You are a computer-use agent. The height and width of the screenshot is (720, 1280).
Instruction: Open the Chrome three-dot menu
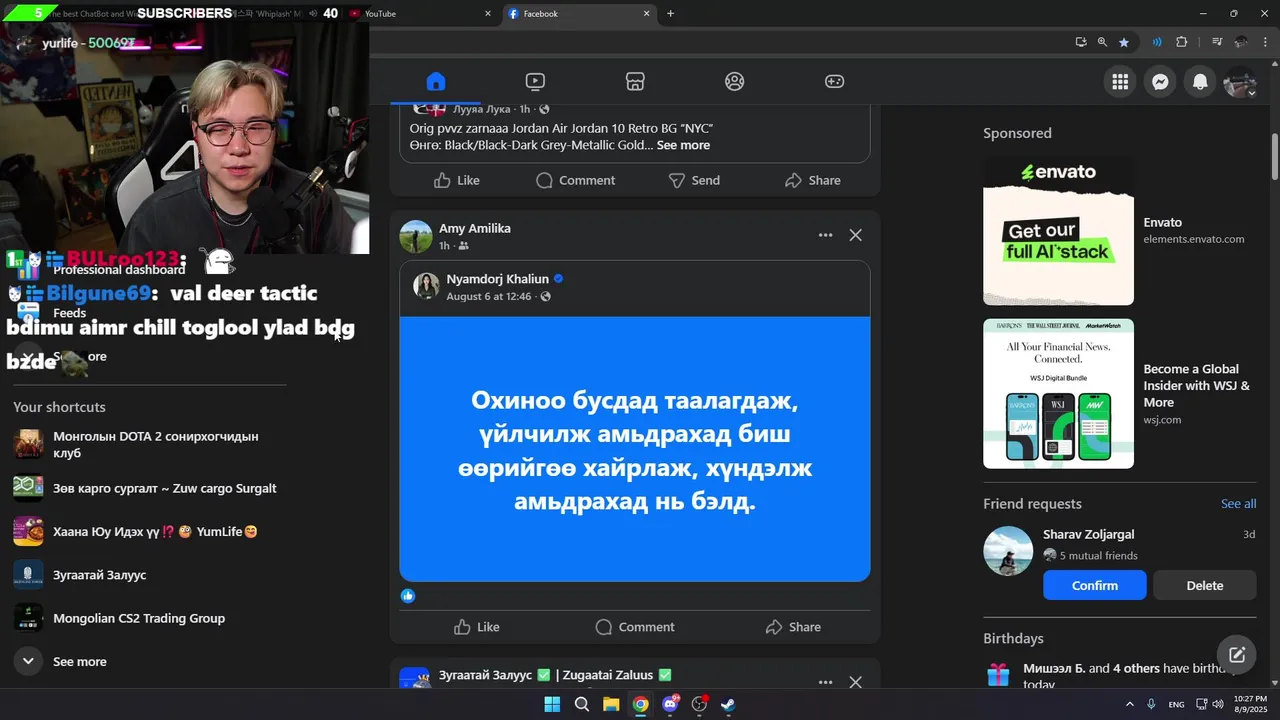click(1265, 42)
